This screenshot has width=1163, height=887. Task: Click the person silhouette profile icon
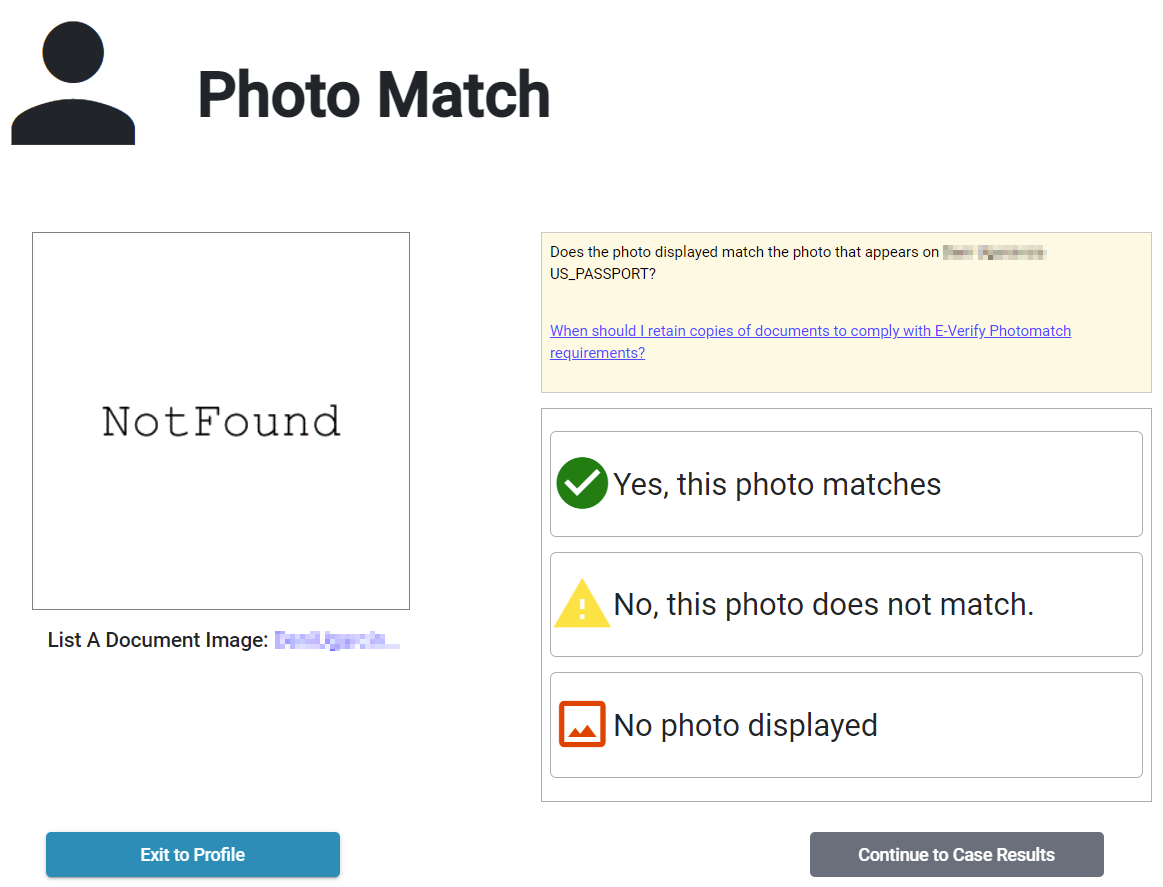click(x=73, y=84)
